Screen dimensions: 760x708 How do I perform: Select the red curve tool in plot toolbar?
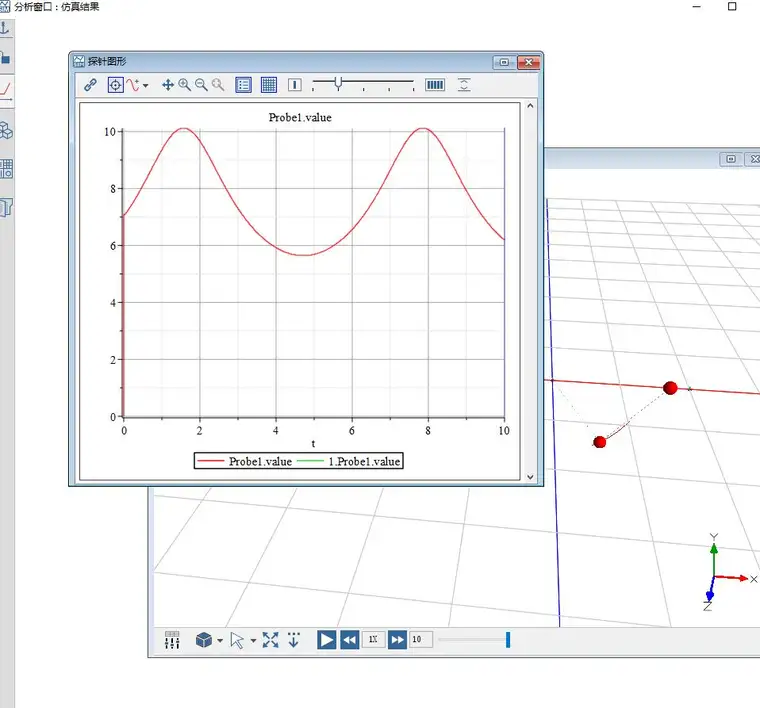point(133,85)
